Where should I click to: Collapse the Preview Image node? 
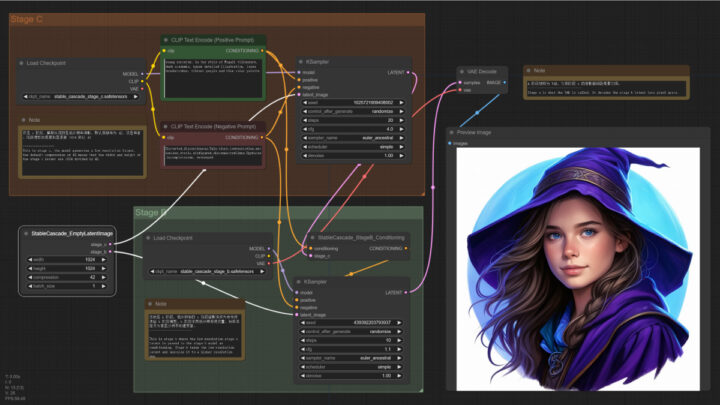pyautogui.click(x=451, y=131)
